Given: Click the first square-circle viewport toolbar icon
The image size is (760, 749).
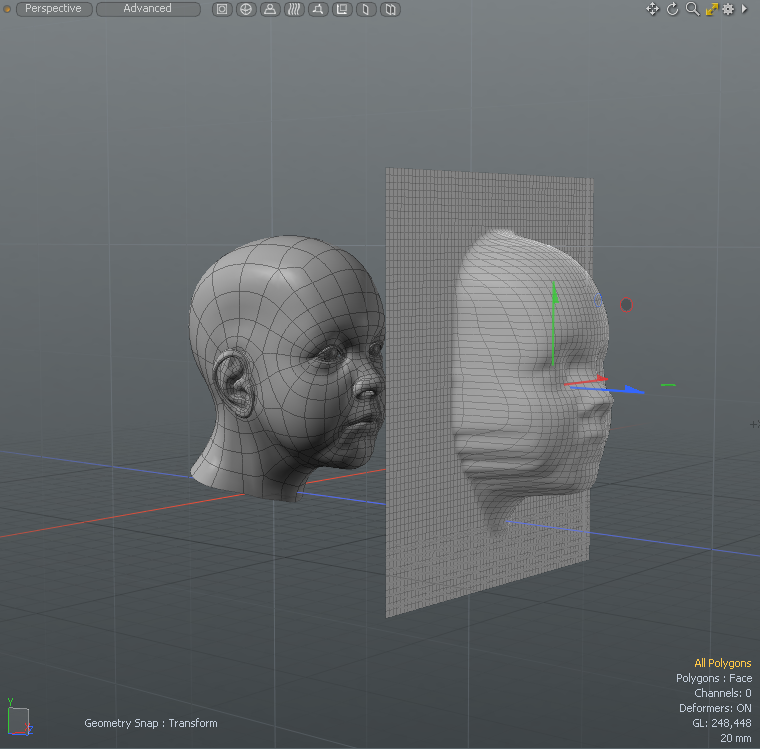Looking at the screenshot, I should (x=222, y=9).
